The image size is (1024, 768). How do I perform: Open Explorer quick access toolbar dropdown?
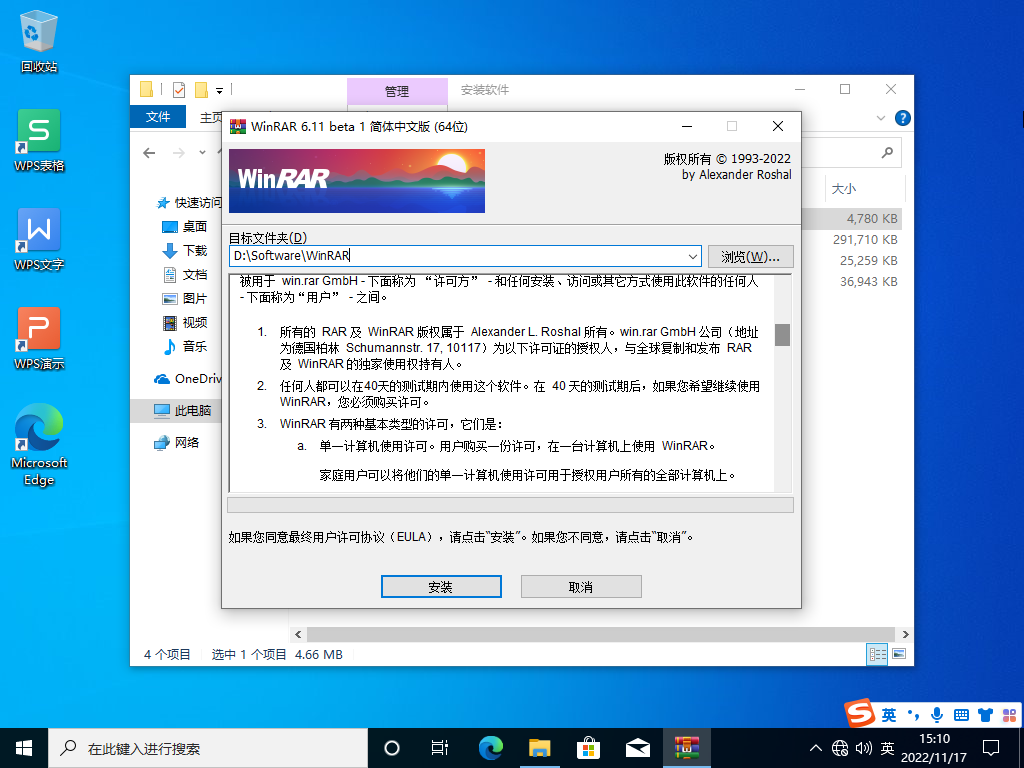coord(219,90)
